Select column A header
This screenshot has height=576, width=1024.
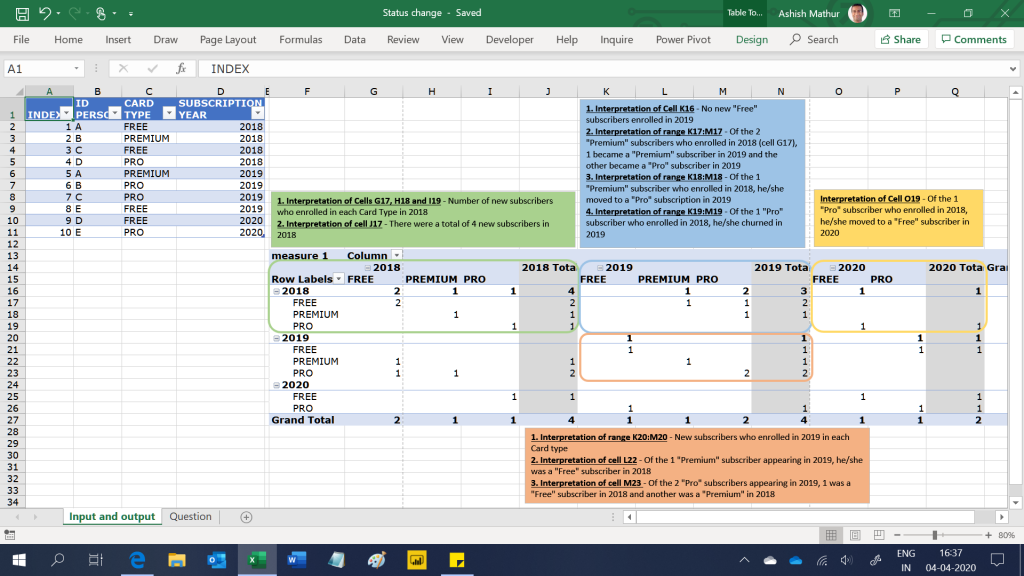click(x=49, y=91)
